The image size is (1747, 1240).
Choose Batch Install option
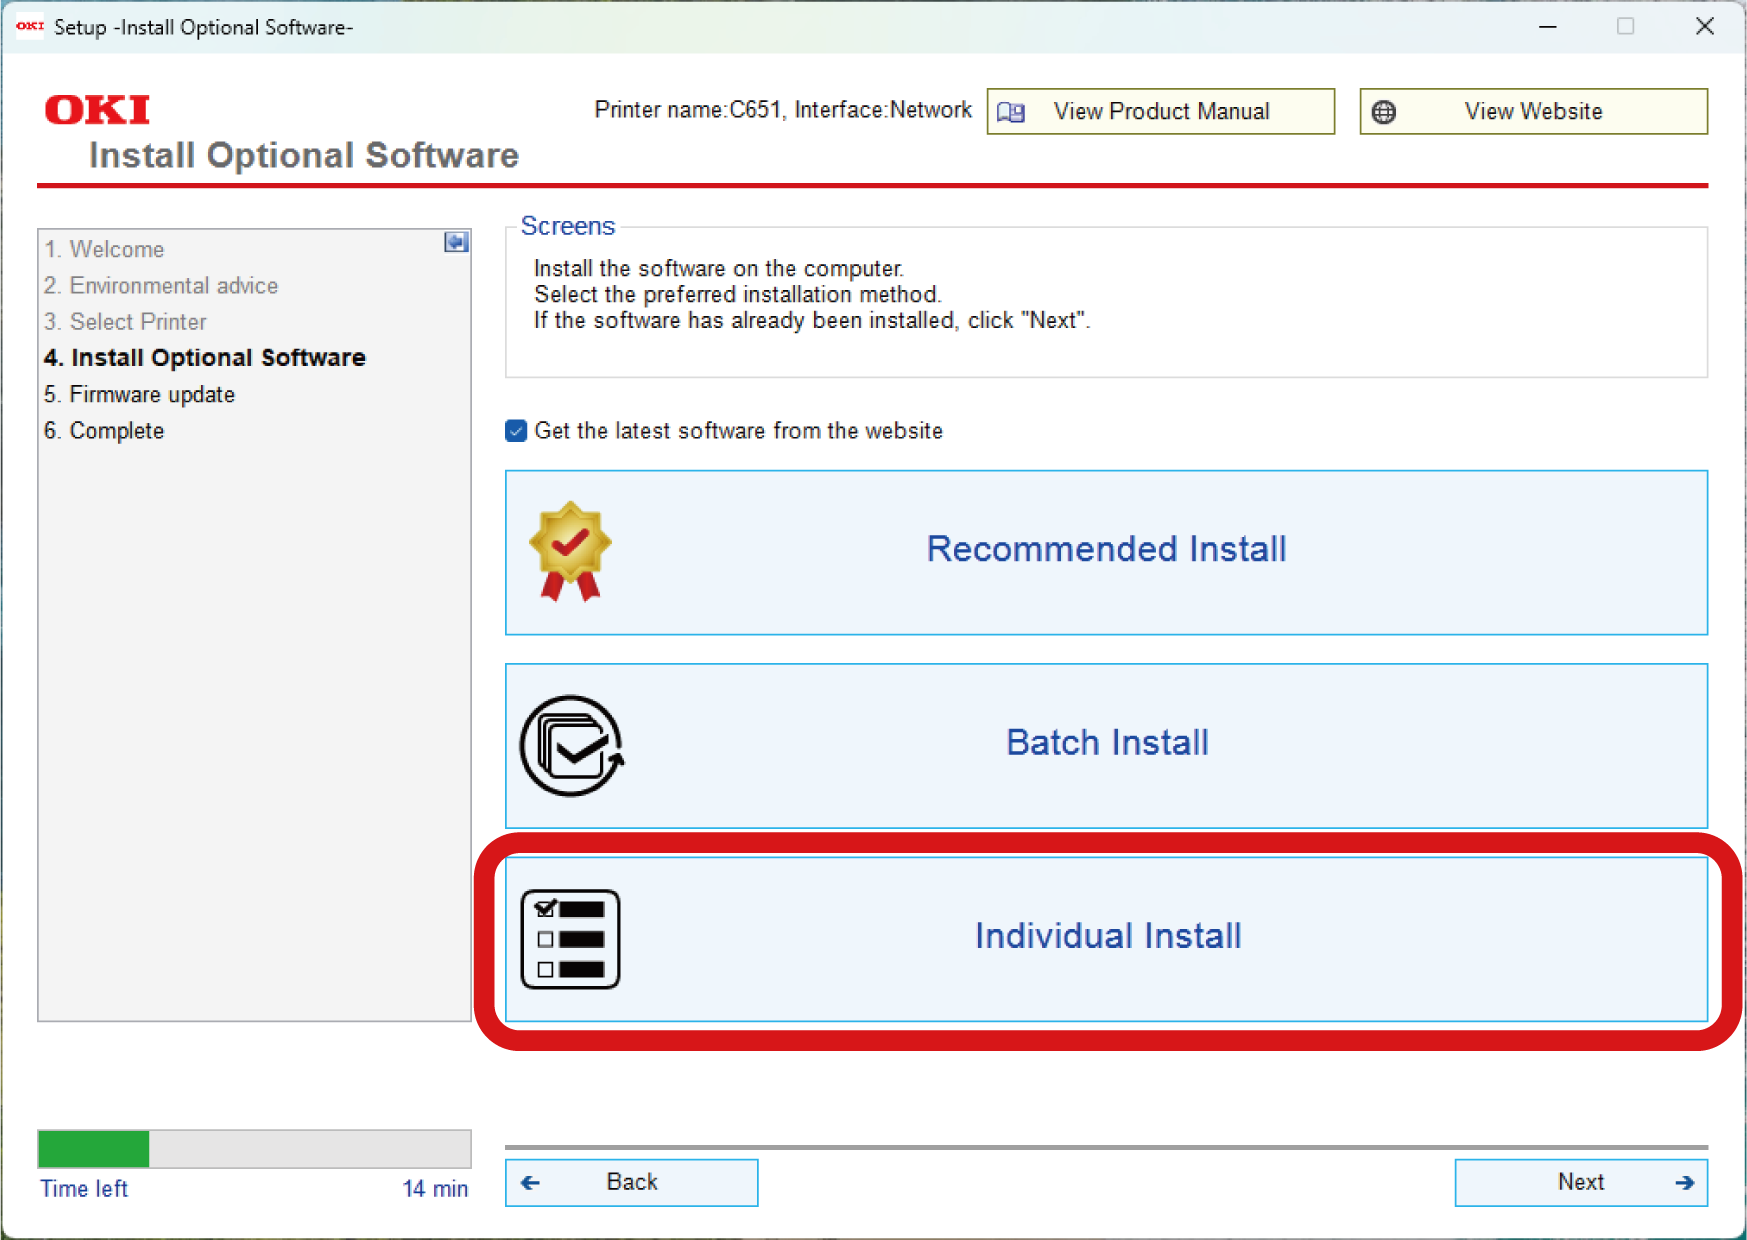(1106, 745)
